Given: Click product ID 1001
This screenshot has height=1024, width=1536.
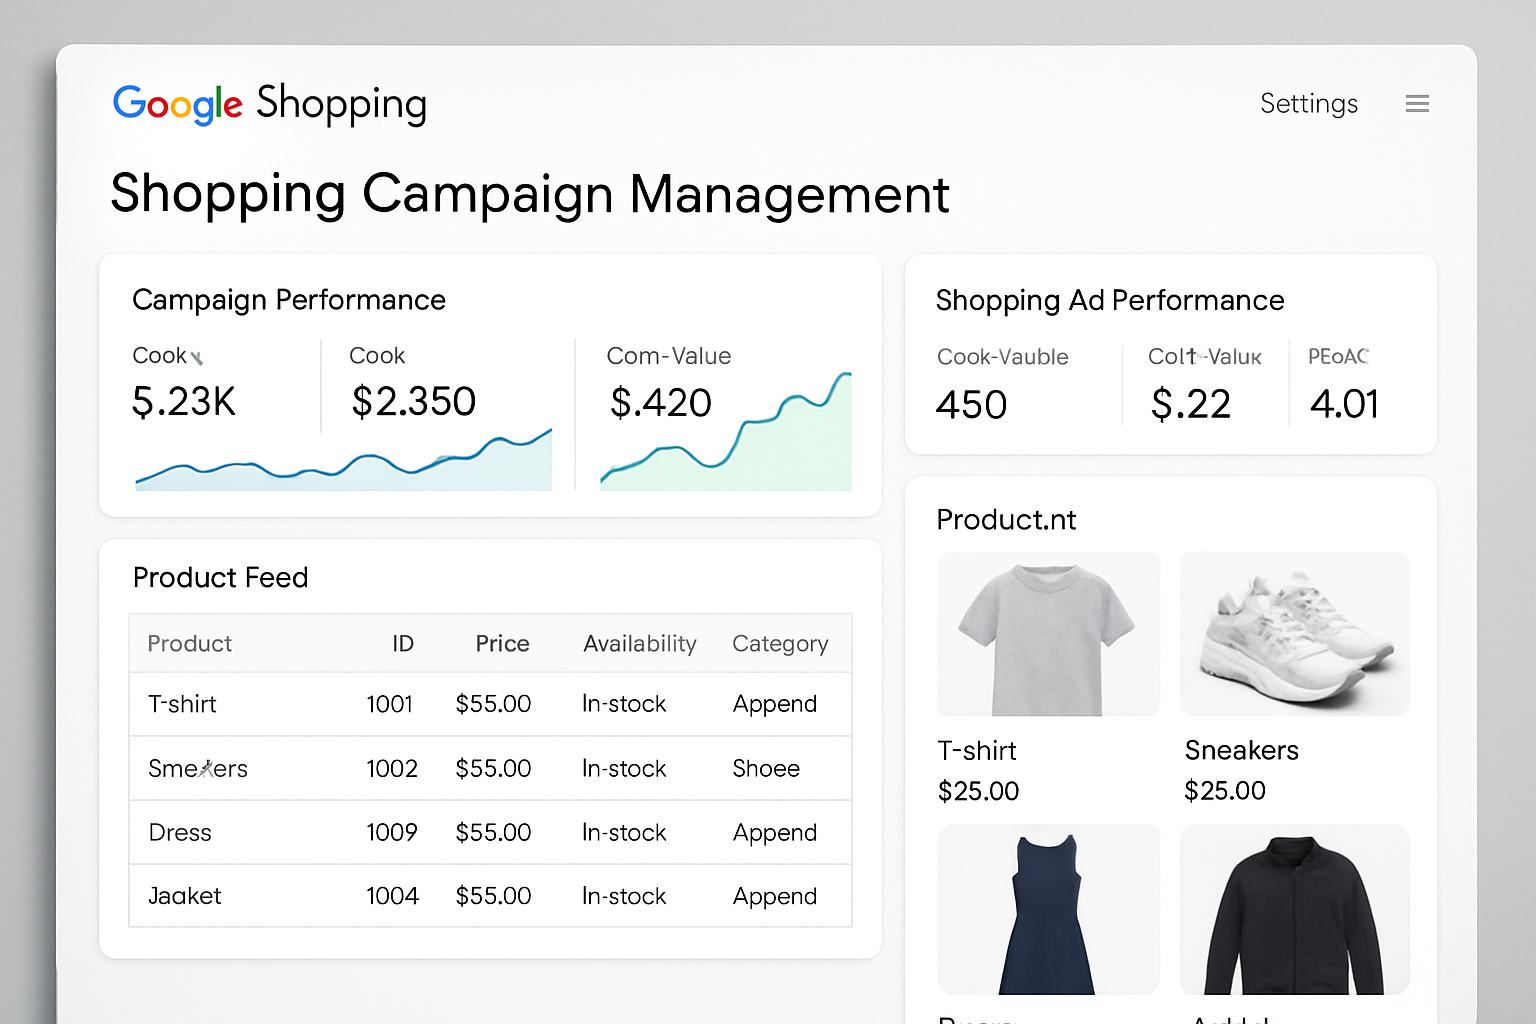Looking at the screenshot, I should (x=390, y=704).
